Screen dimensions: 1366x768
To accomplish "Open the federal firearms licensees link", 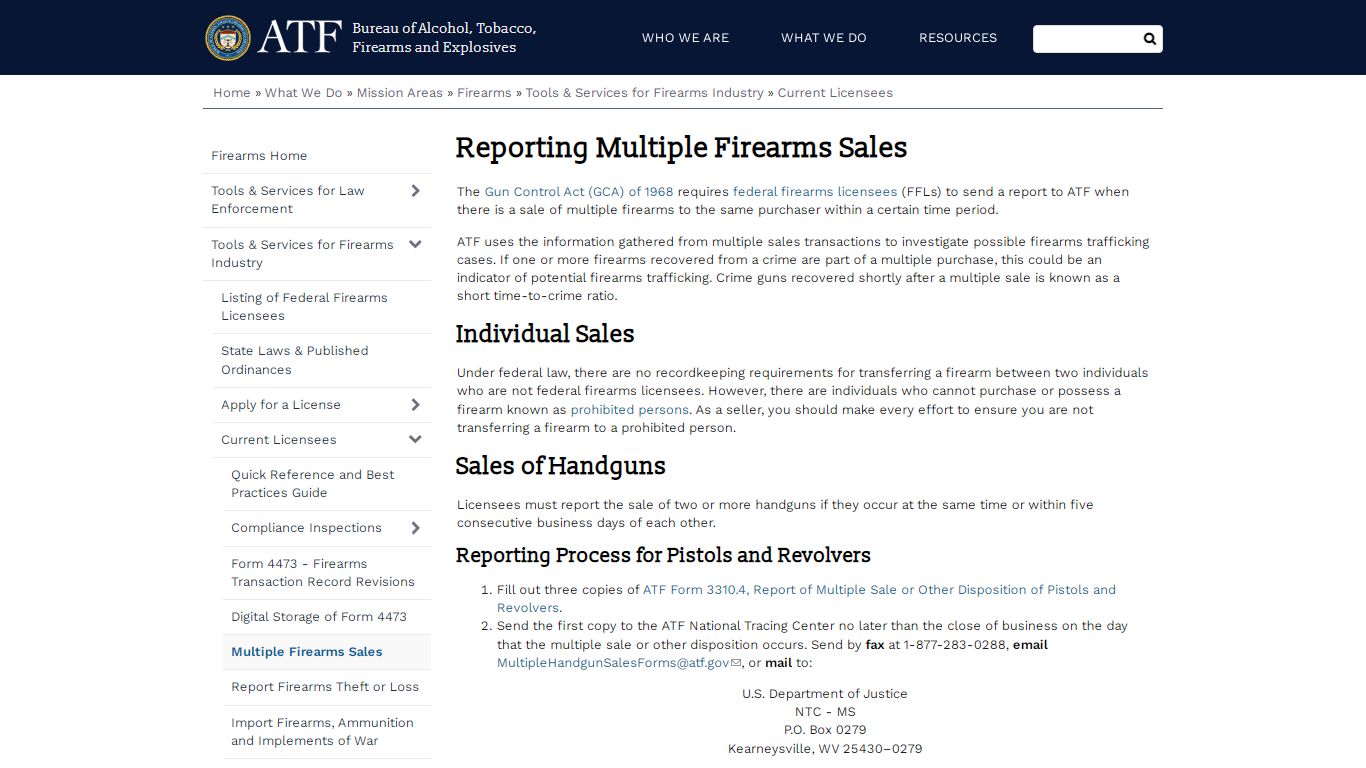I will click(x=815, y=192).
